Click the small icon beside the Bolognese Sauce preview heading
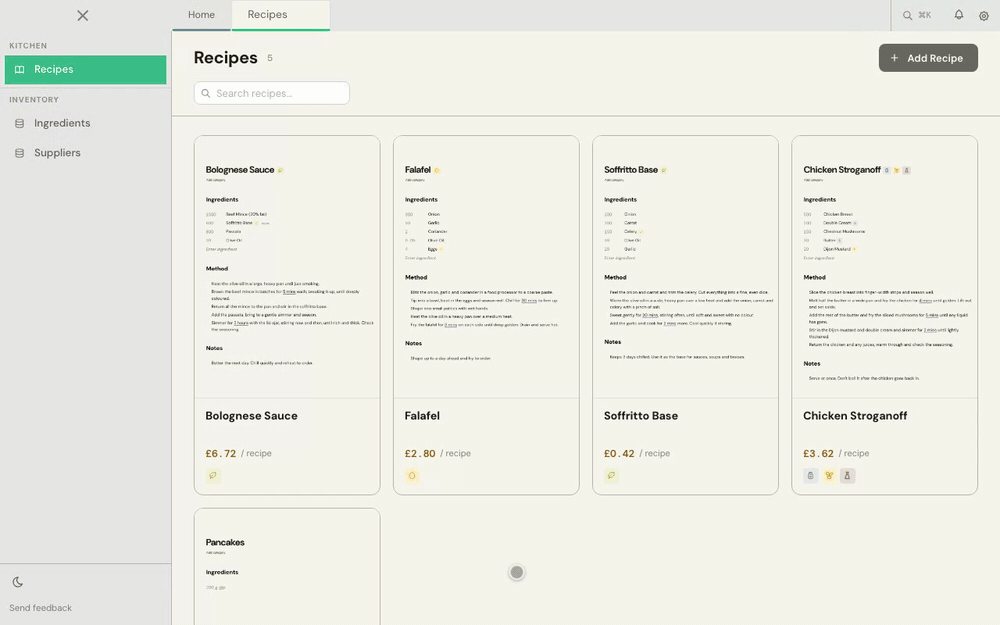 coord(281,170)
